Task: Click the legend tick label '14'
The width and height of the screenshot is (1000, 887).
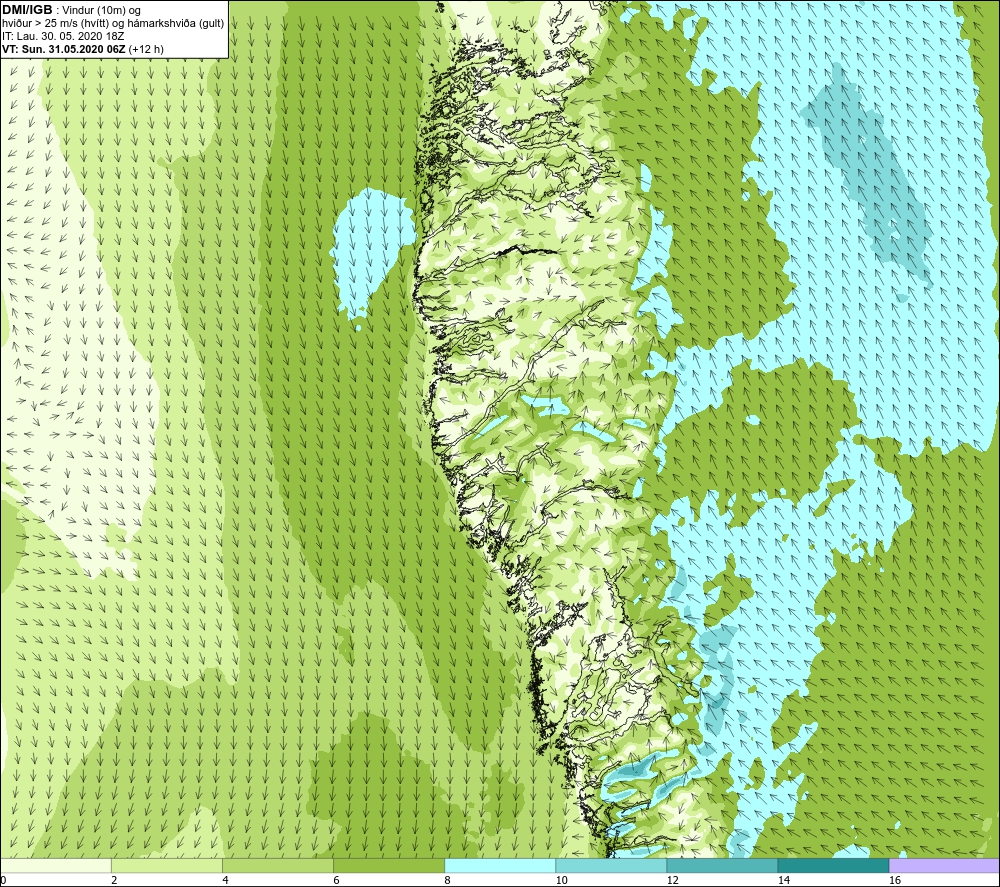Action: pyautogui.click(x=783, y=881)
